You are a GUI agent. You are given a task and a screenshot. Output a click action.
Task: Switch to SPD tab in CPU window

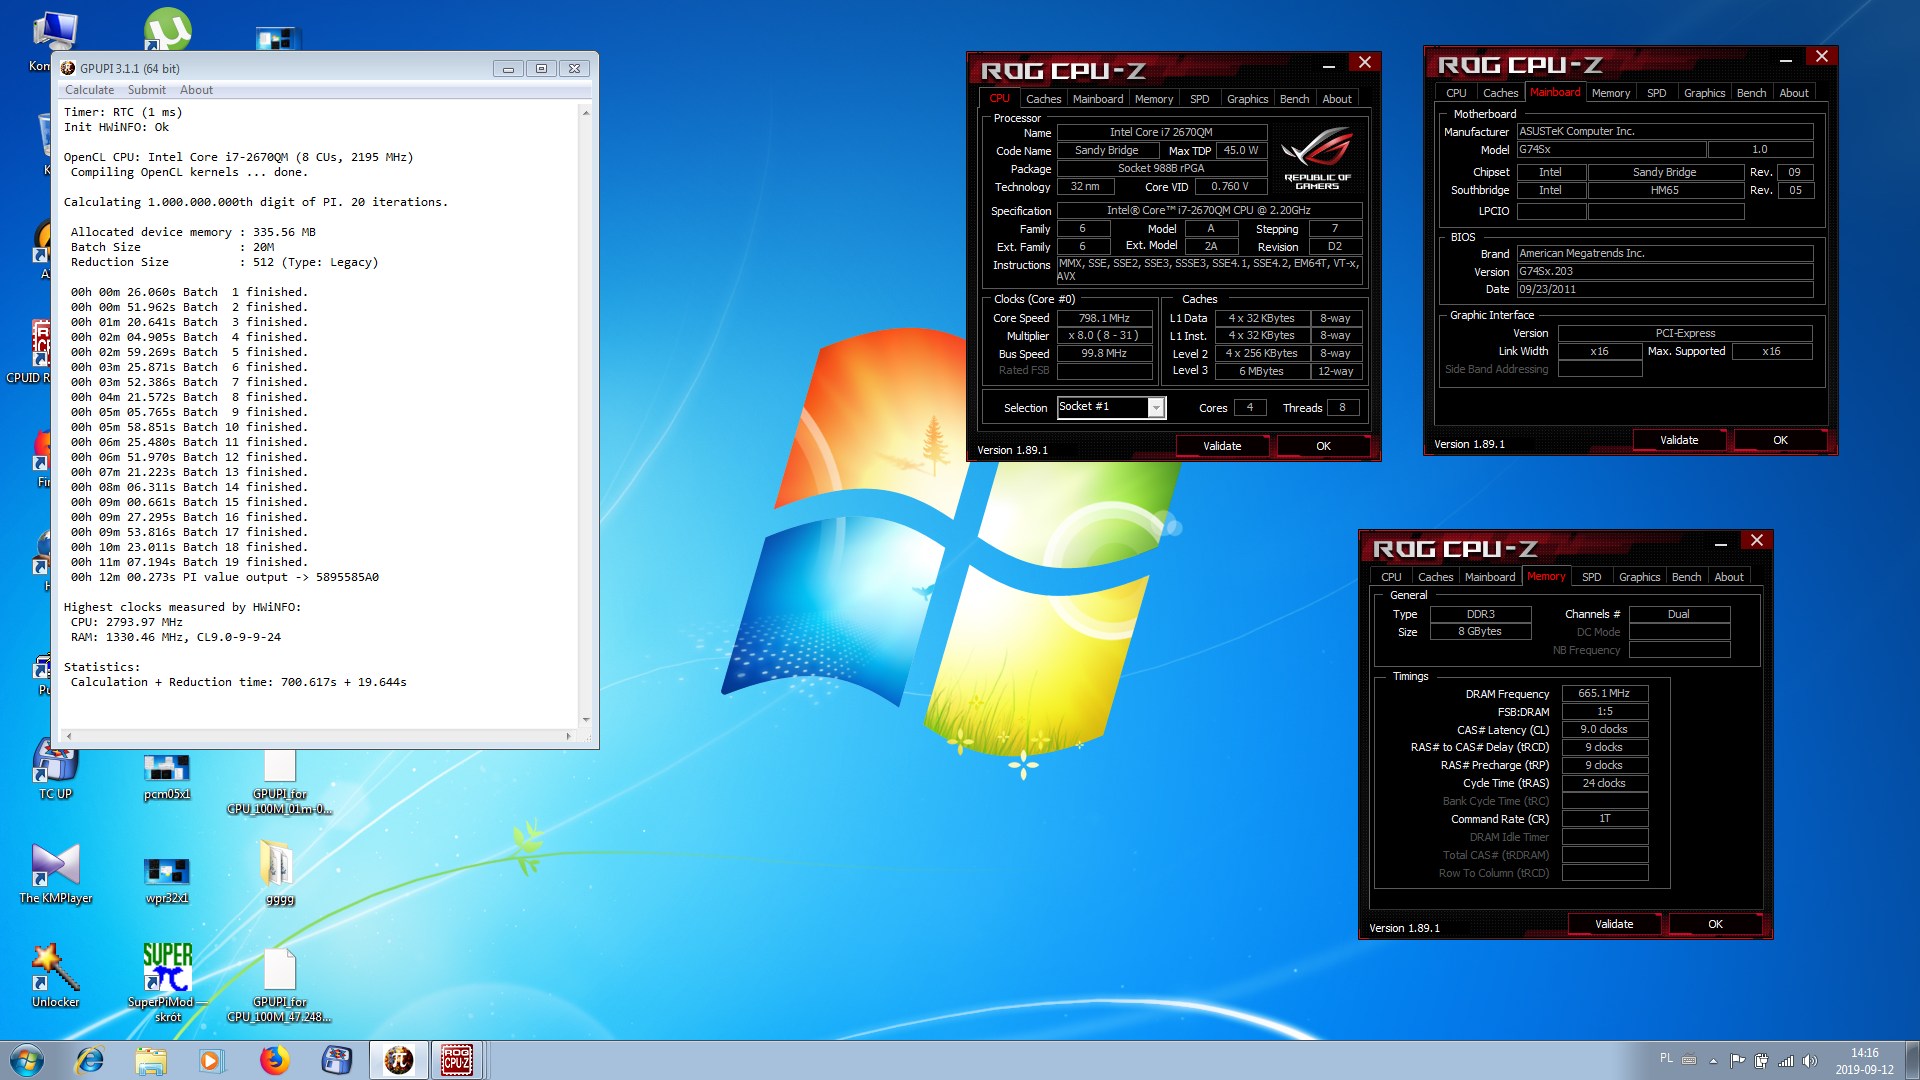(1199, 99)
